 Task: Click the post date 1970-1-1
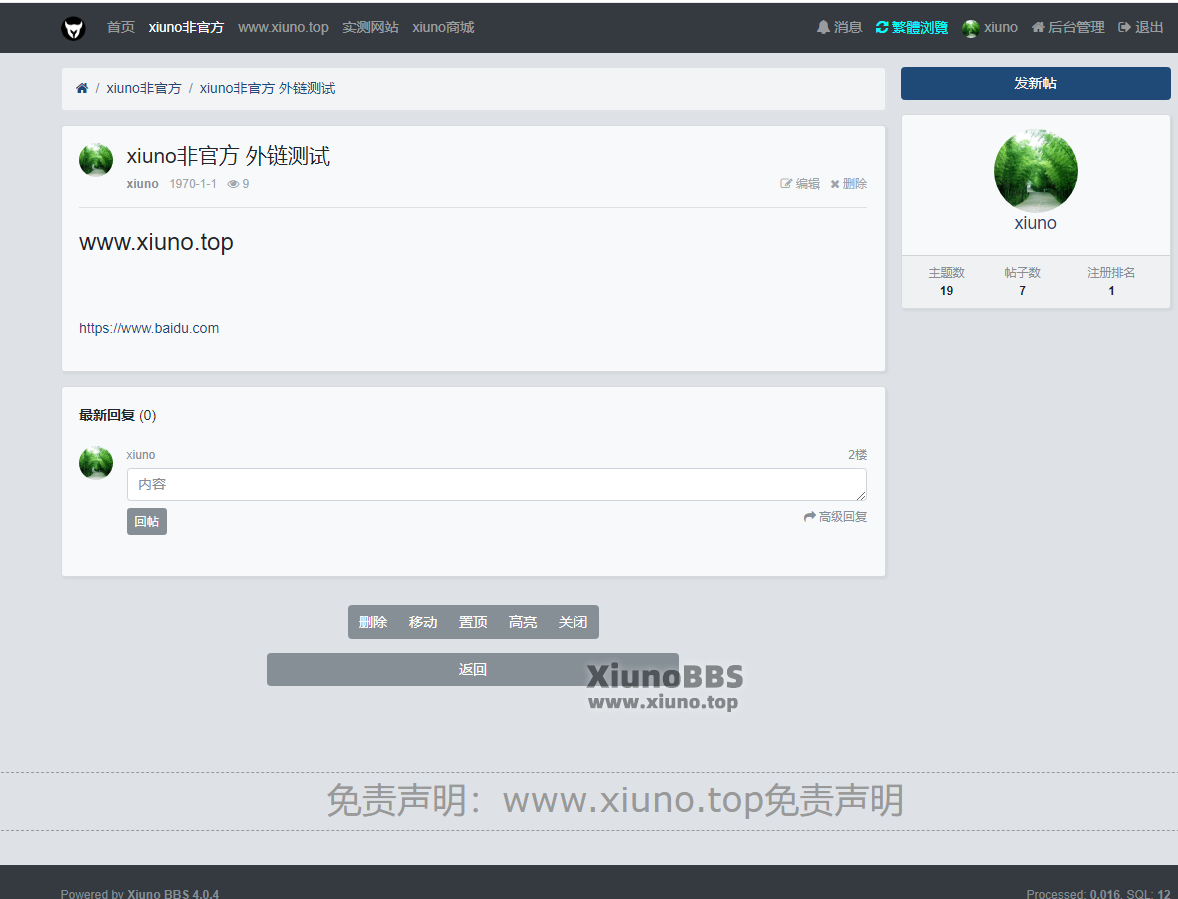pos(193,184)
